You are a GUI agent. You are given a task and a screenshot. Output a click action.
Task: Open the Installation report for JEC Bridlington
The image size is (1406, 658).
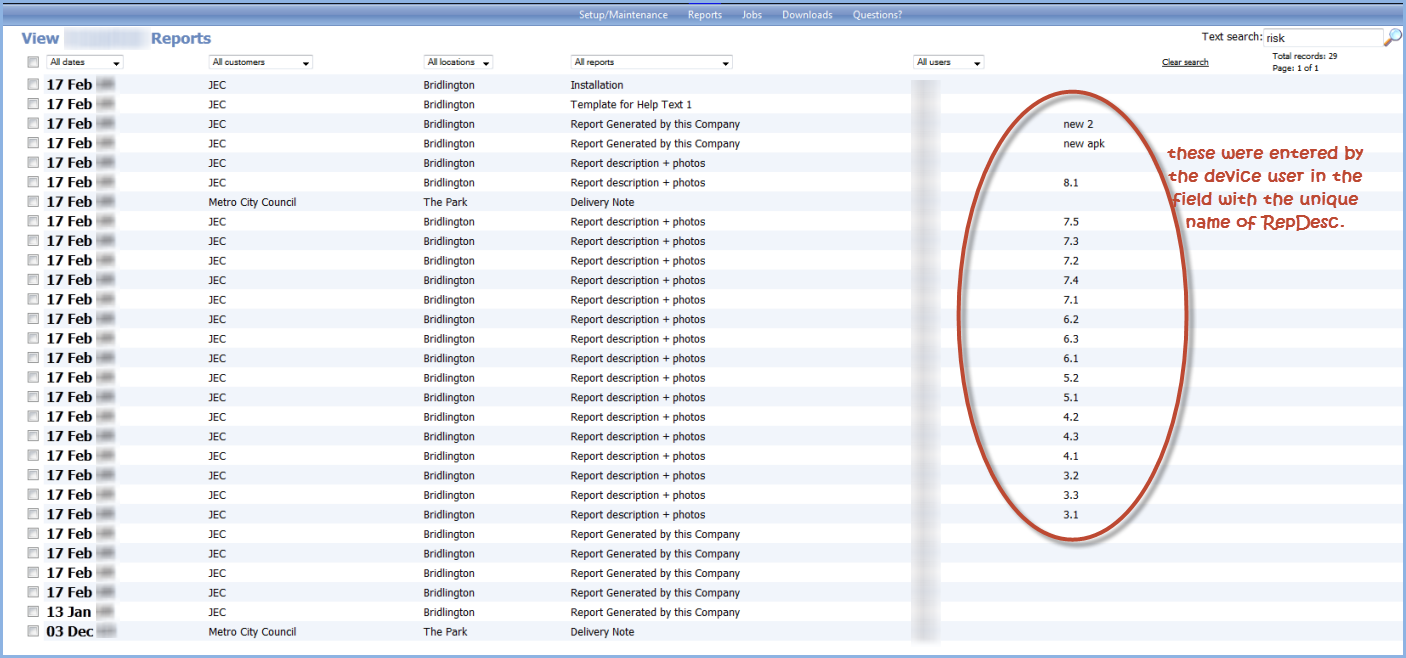click(596, 85)
